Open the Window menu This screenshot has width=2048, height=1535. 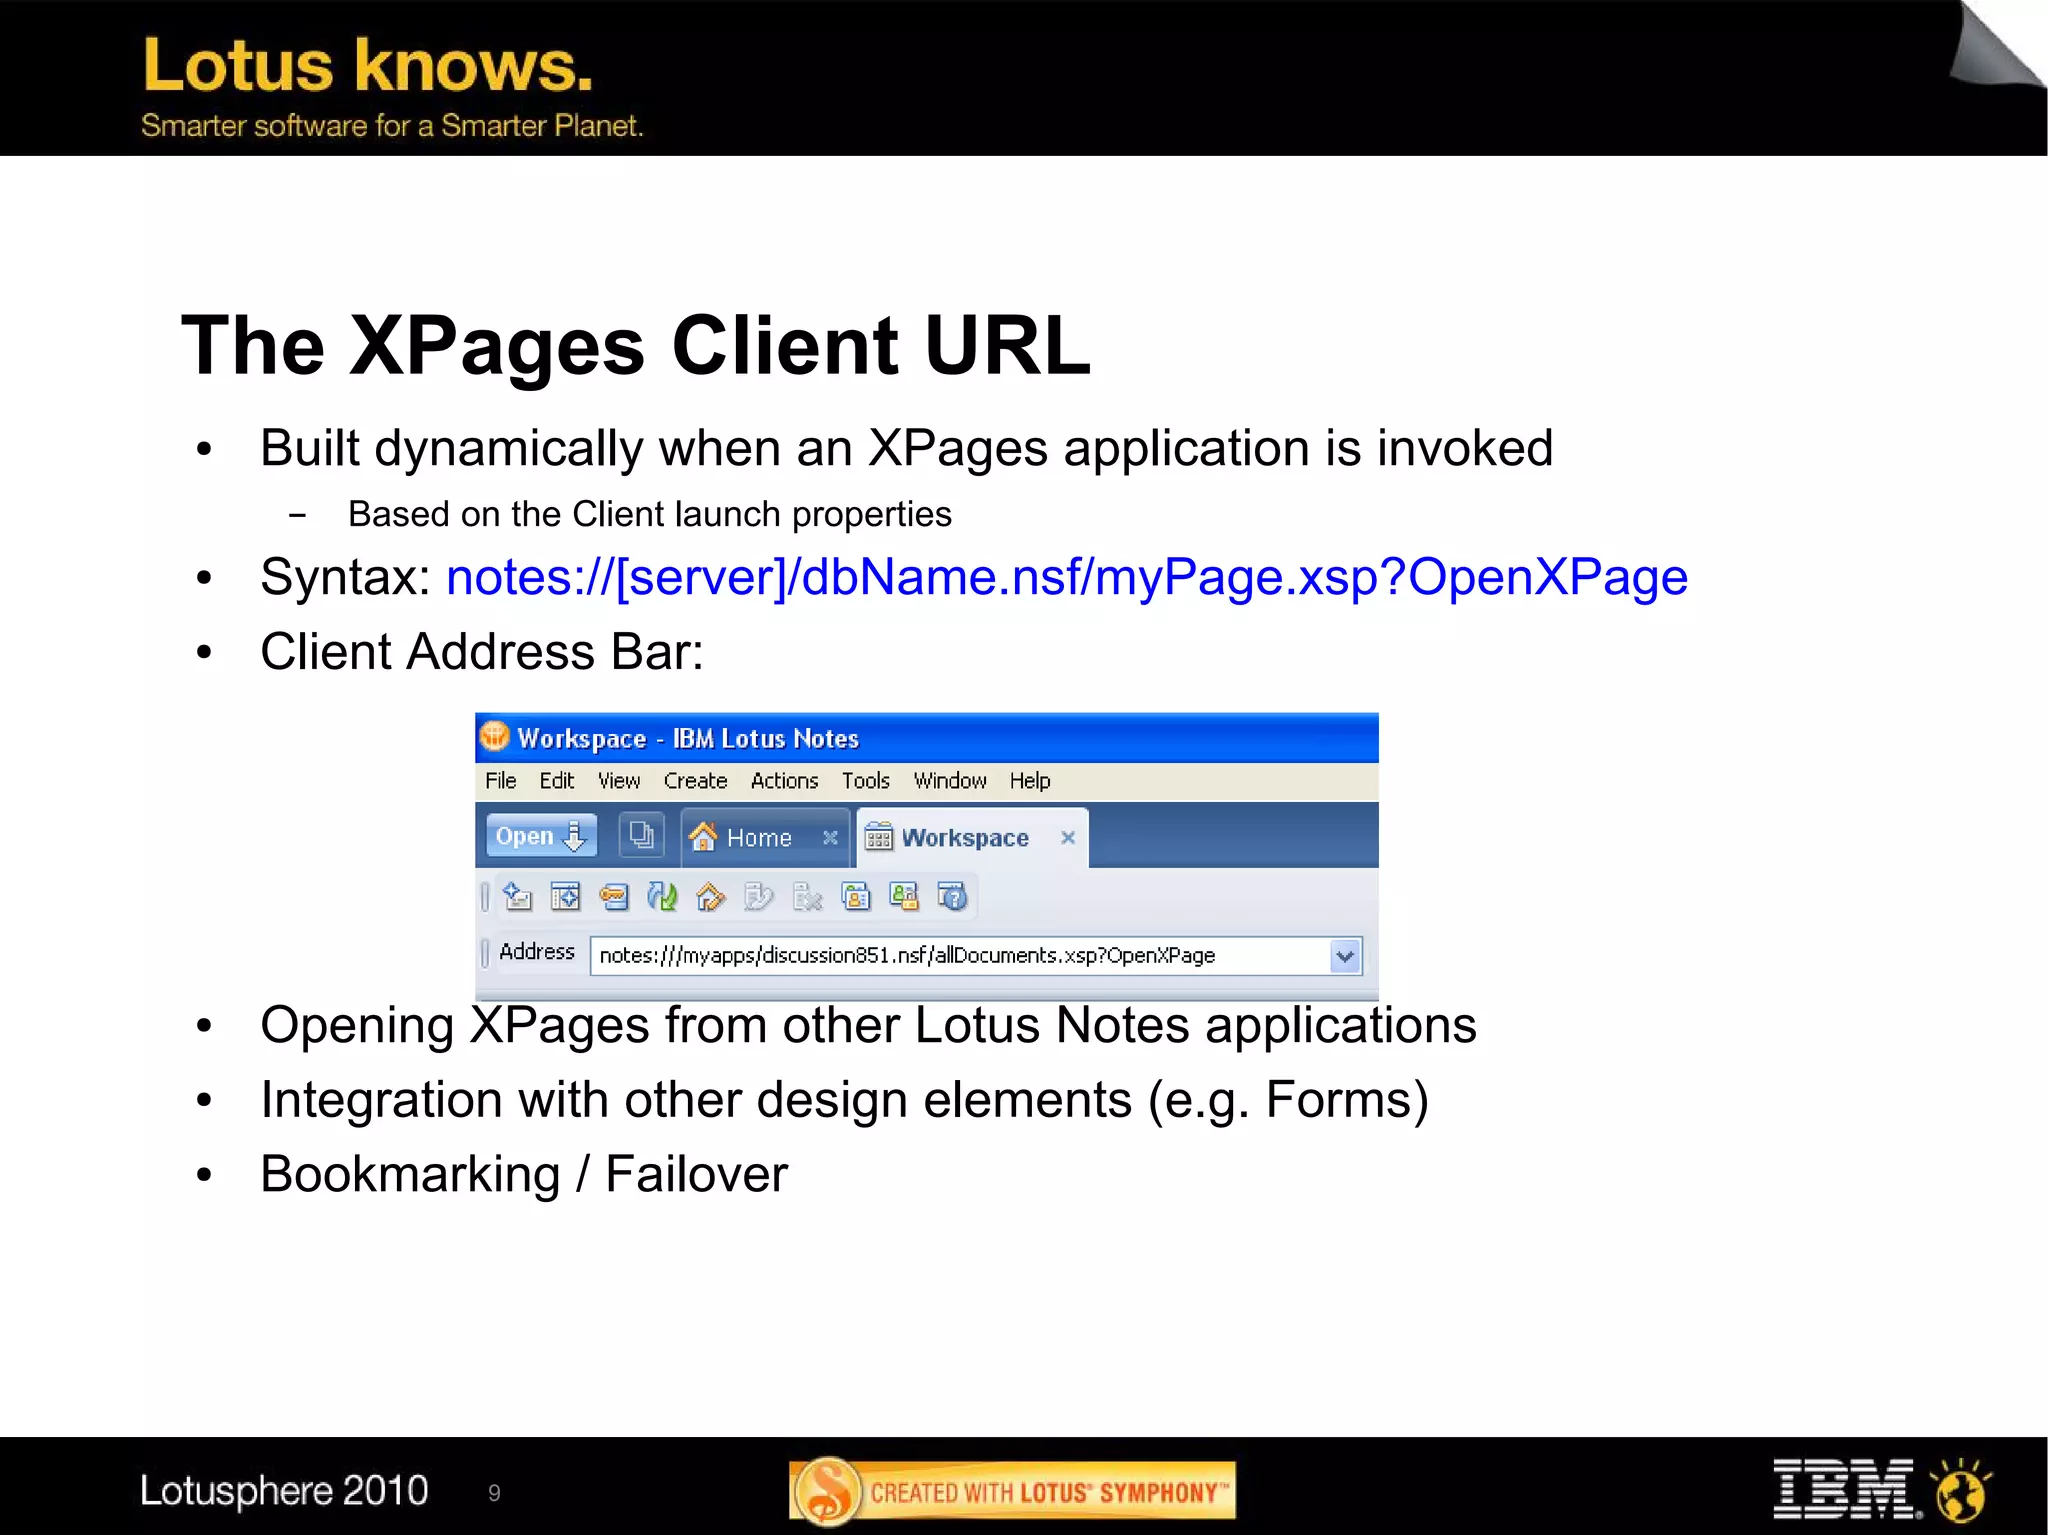(950, 781)
